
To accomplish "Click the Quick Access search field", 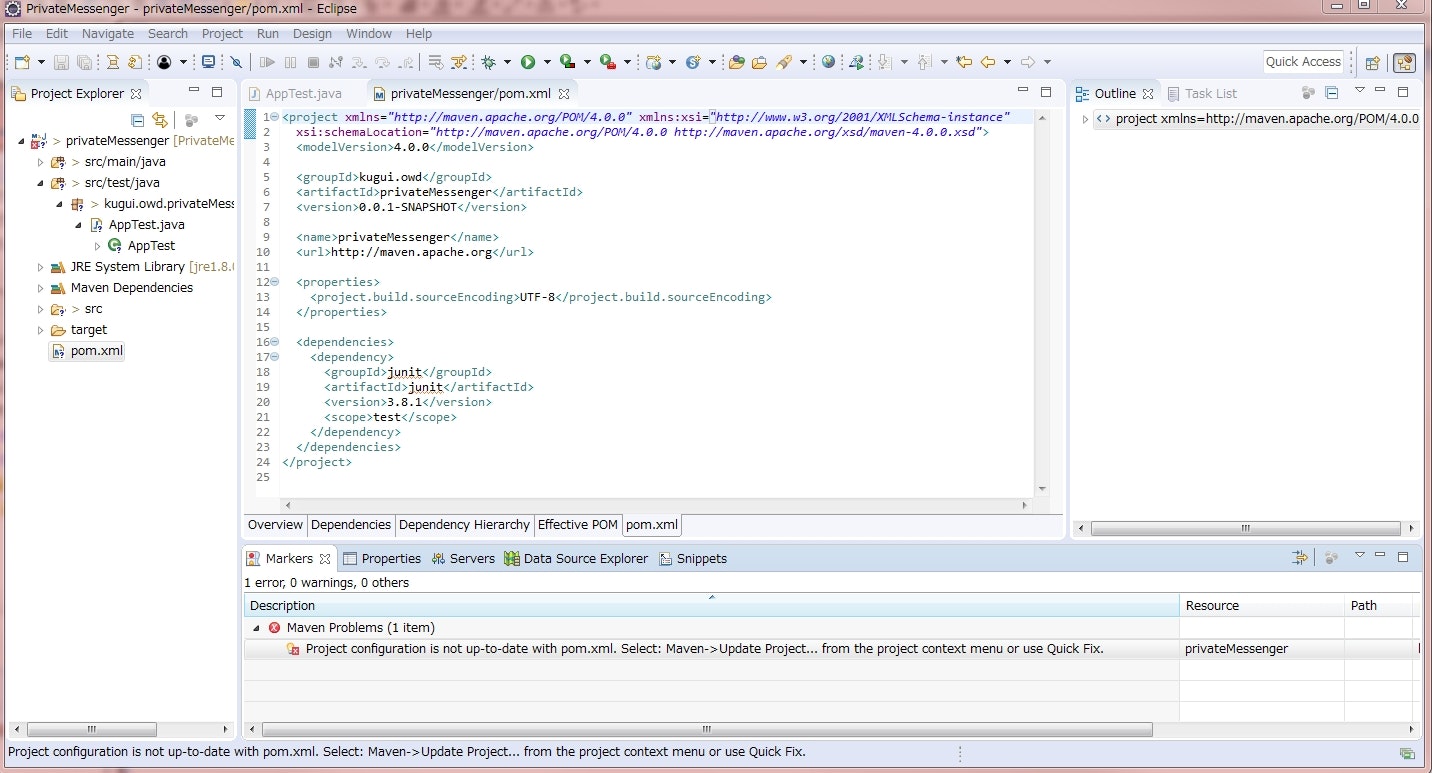I will point(1302,62).
